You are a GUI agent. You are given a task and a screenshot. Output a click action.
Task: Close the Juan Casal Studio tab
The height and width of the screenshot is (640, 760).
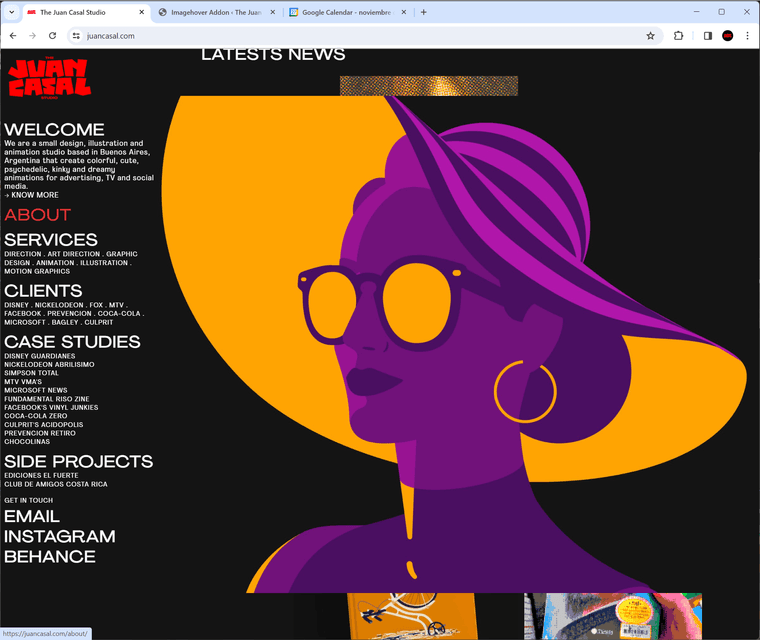141,12
